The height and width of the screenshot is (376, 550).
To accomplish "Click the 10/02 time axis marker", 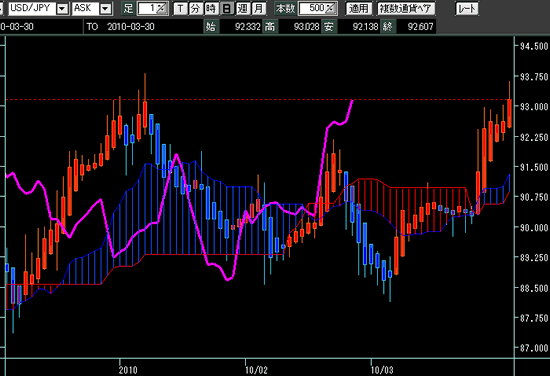I will pos(256,370).
